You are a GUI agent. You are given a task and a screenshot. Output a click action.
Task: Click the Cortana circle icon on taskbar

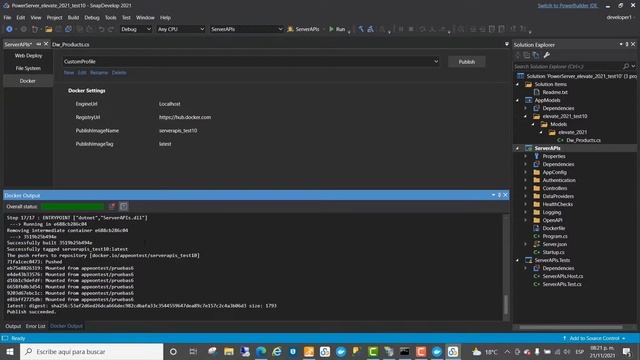(173, 351)
